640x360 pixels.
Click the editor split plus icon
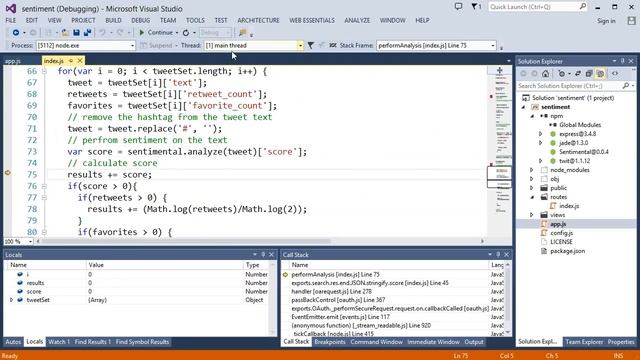(500, 71)
